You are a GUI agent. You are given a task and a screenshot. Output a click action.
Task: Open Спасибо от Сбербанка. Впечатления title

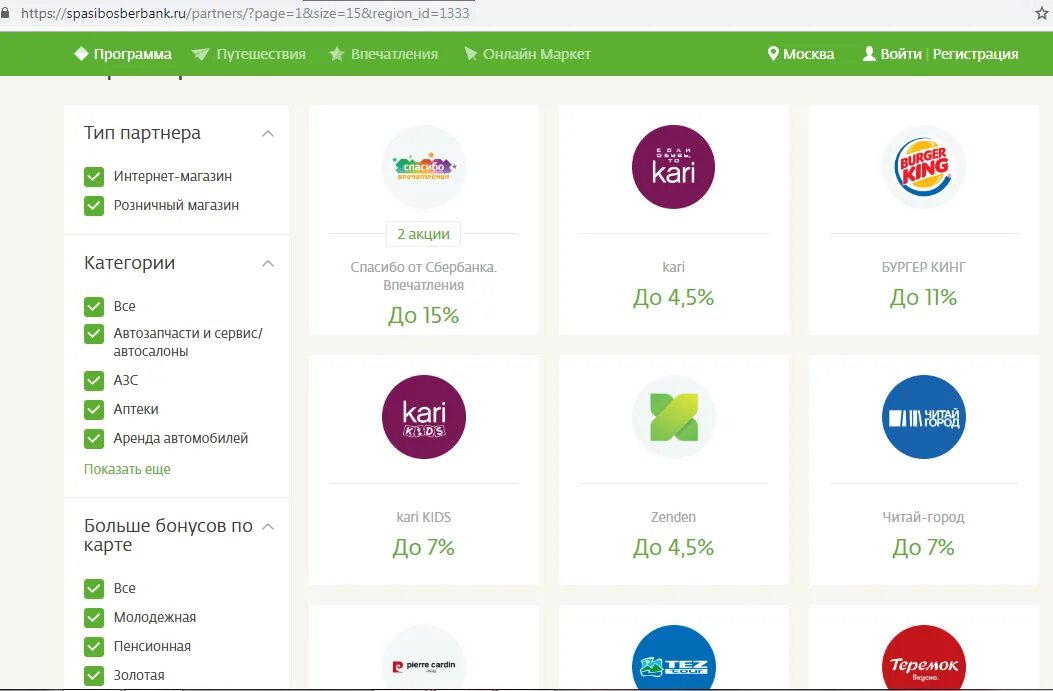tap(424, 276)
